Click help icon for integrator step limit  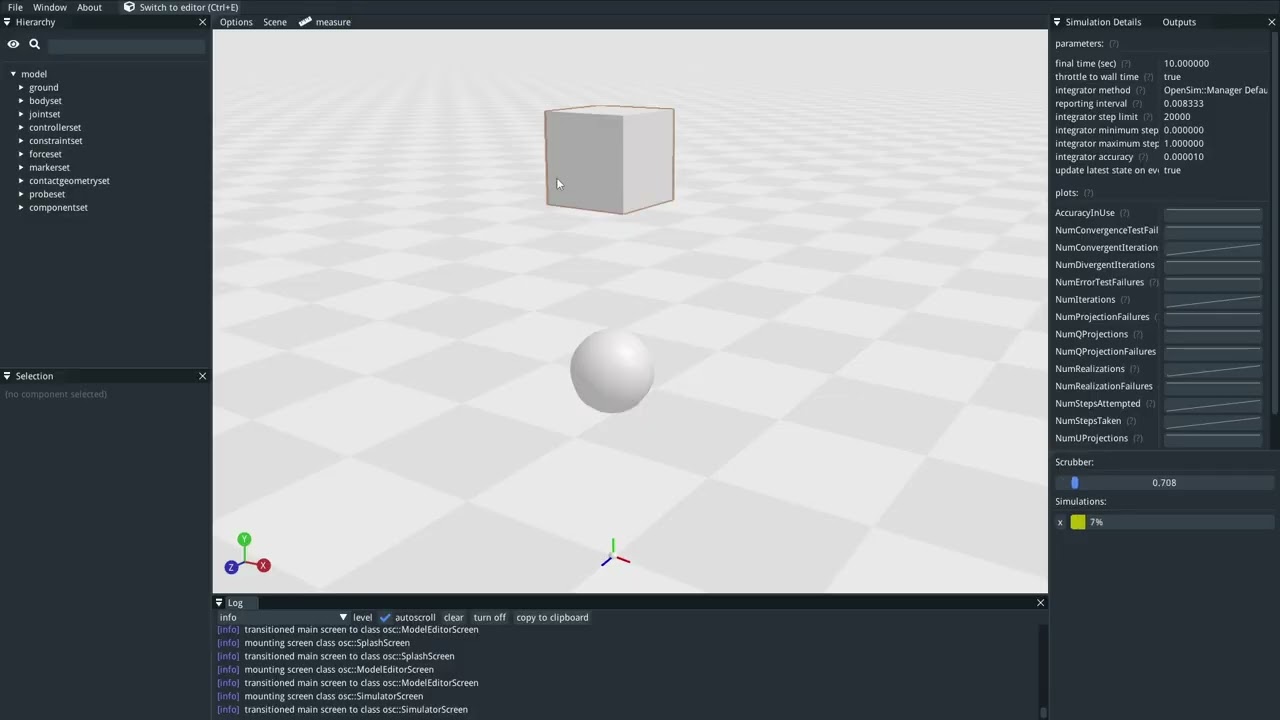[1147, 117]
